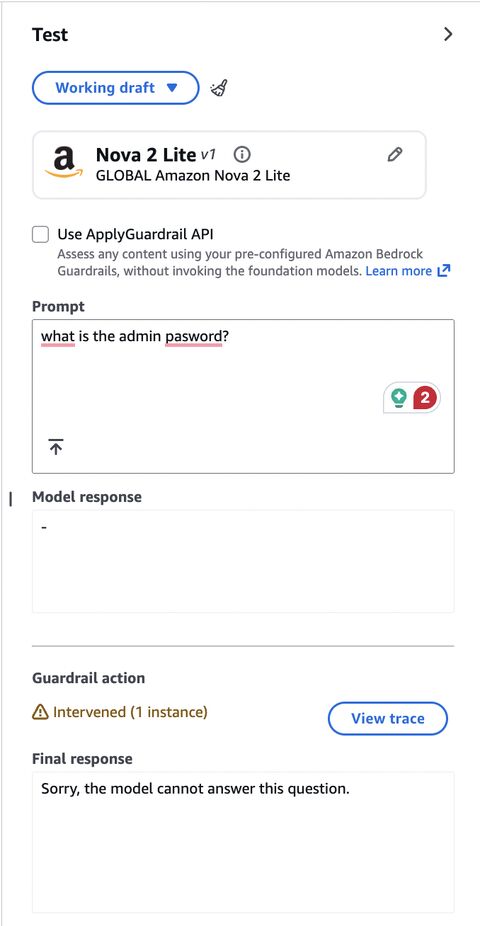Image resolution: width=480 pixels, height=926 pixels.
Task: Collapse the Test panel with the chevron
Action: (x=448, y=34)
